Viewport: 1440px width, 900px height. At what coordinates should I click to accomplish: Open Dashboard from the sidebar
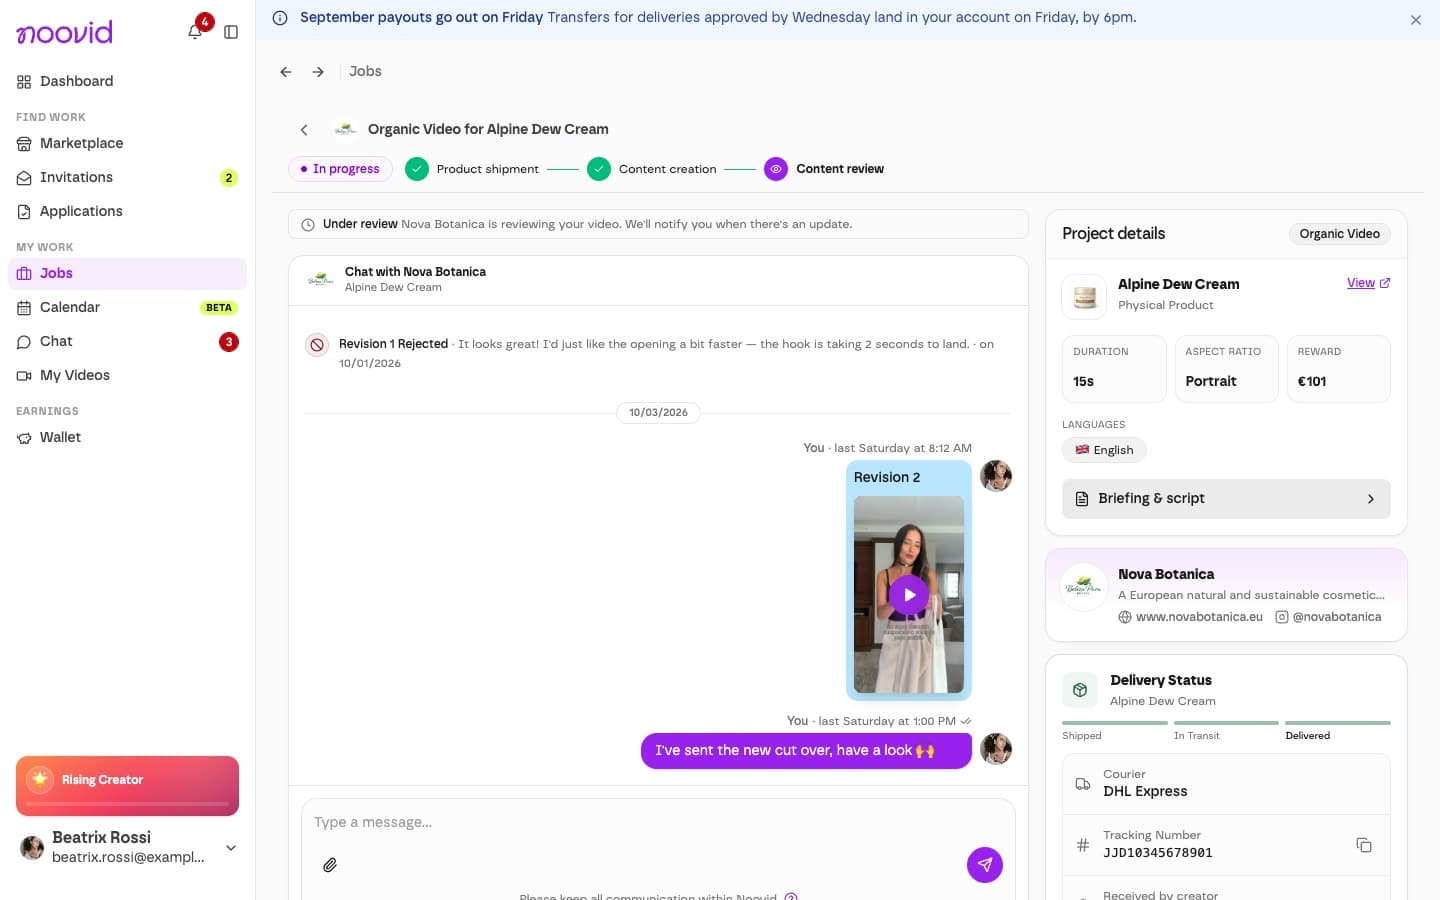(x=127, y=81)
